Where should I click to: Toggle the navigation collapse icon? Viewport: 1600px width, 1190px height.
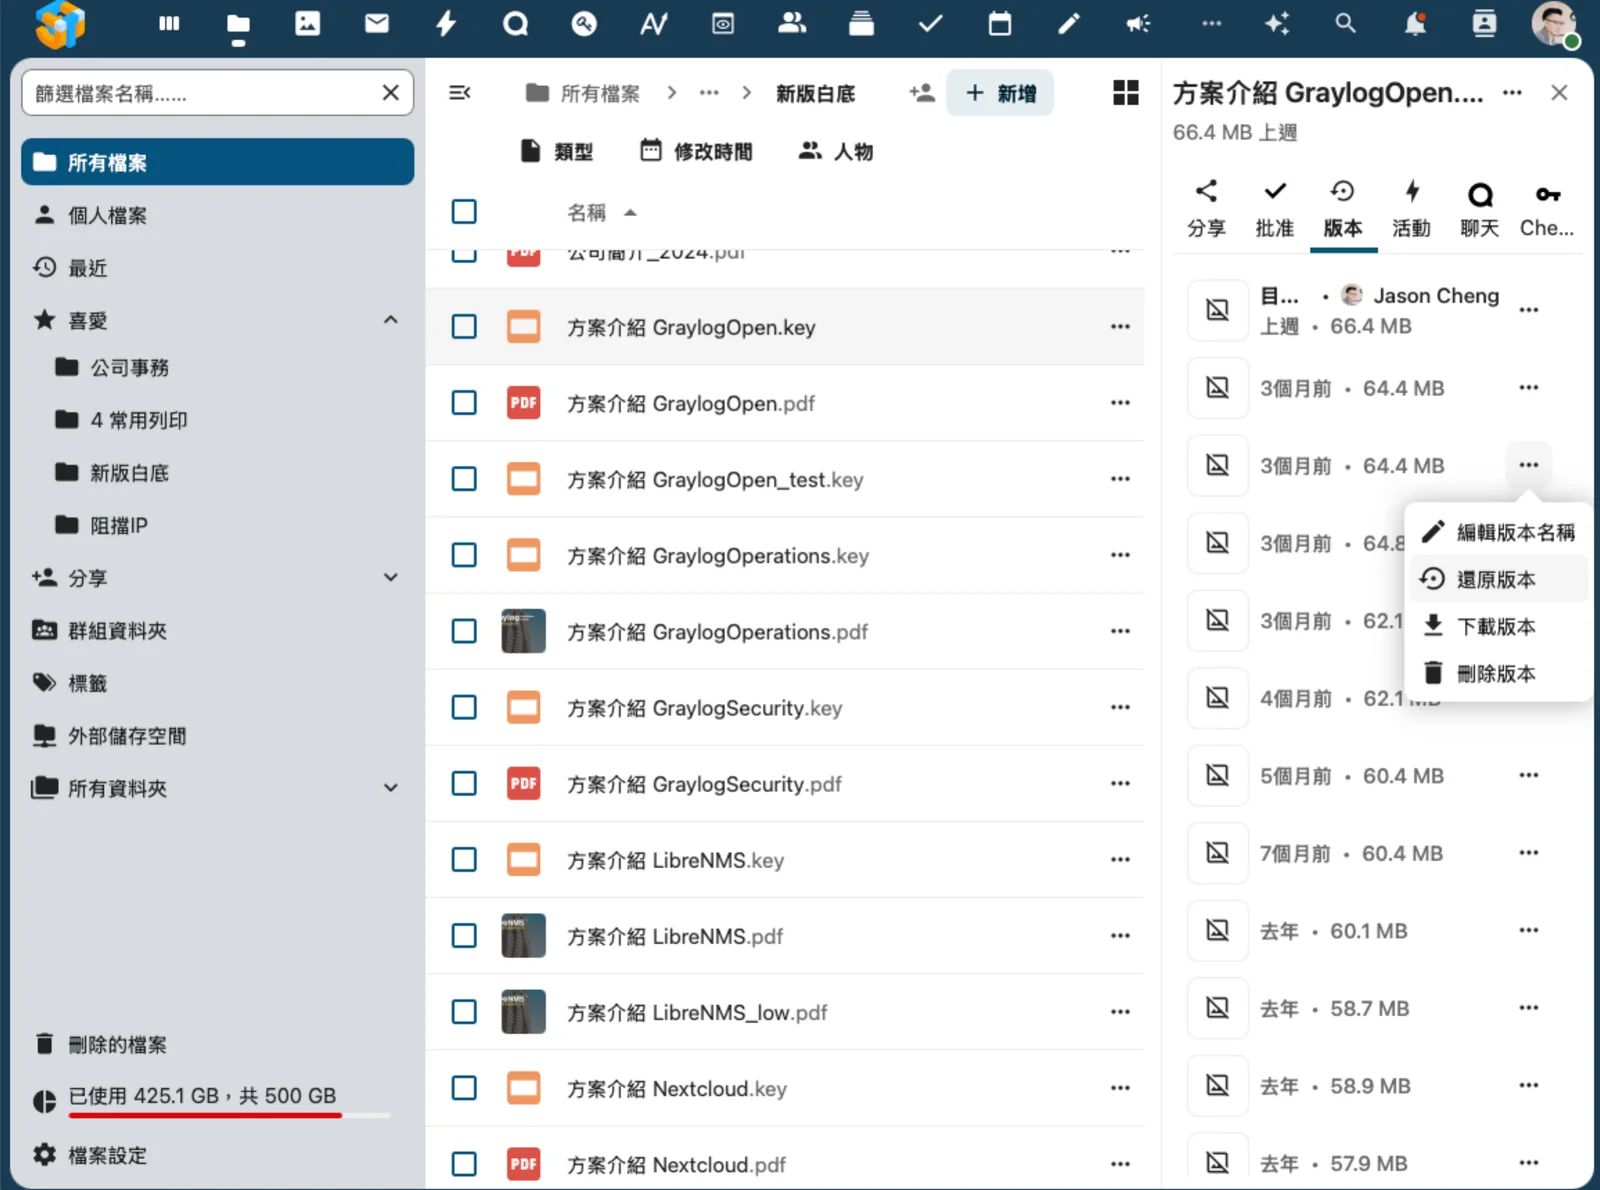coord(460,93)
